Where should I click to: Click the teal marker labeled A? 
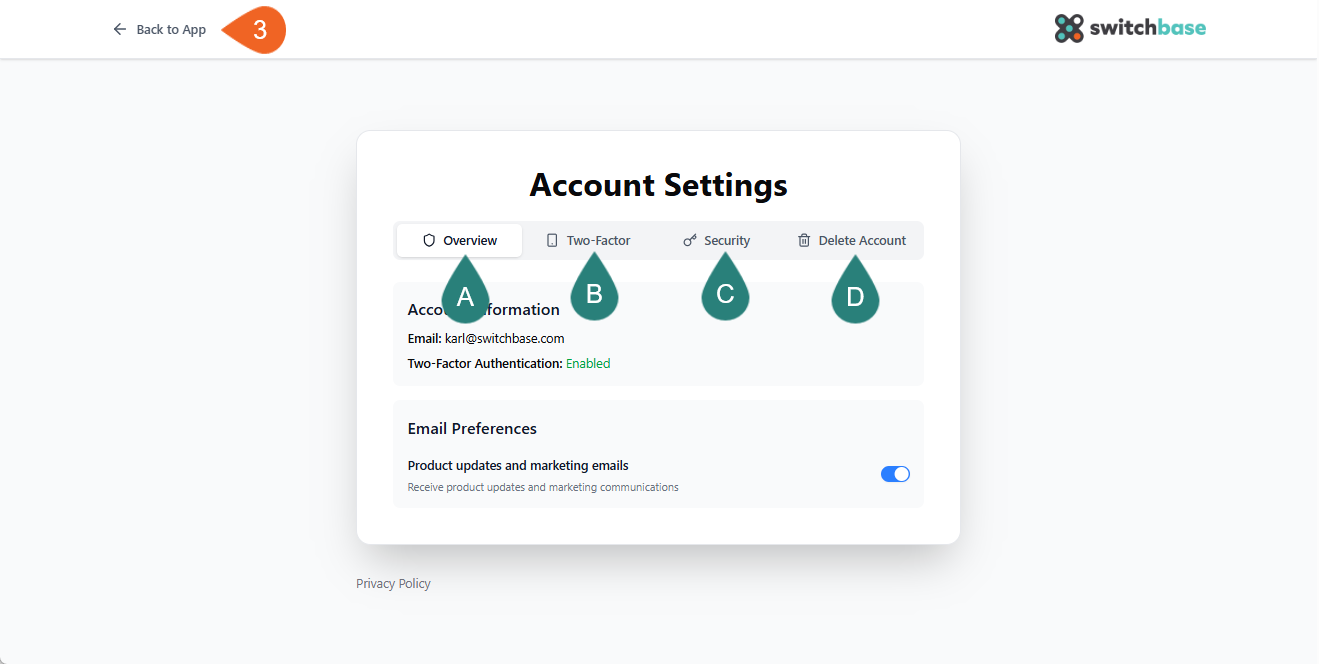coord(465,293)
